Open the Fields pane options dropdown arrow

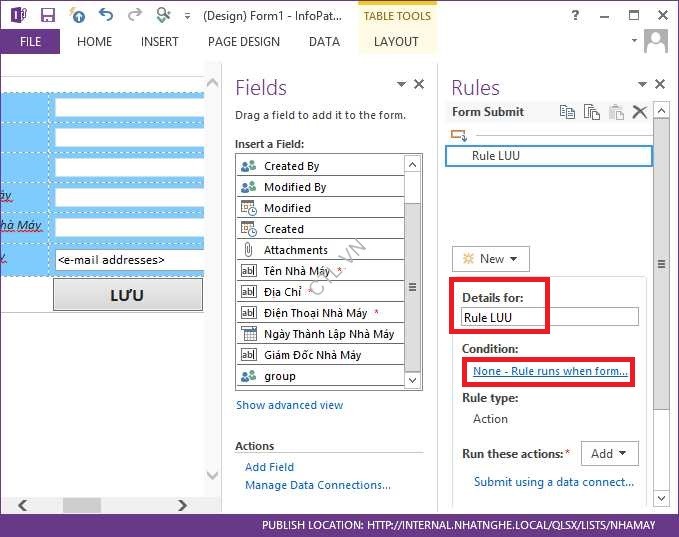point(401,85)
